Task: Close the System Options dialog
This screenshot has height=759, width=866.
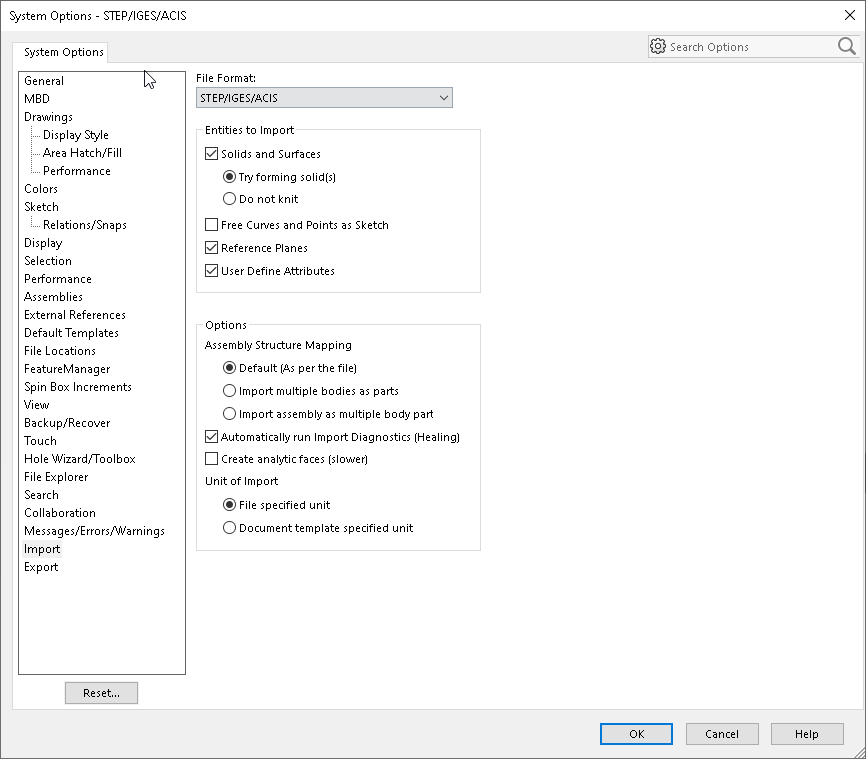Action: 850,15
